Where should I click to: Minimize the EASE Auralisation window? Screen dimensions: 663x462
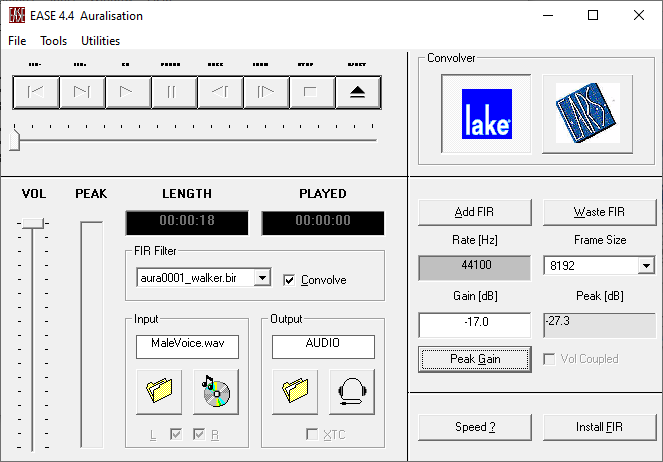coord(548,16)
